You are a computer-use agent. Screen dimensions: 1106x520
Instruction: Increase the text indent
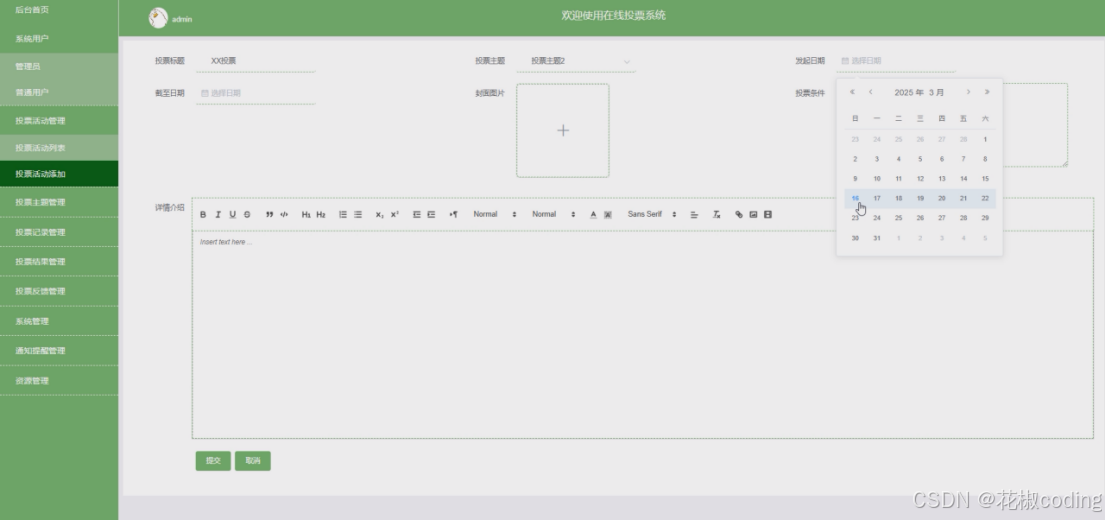[431, 214]
